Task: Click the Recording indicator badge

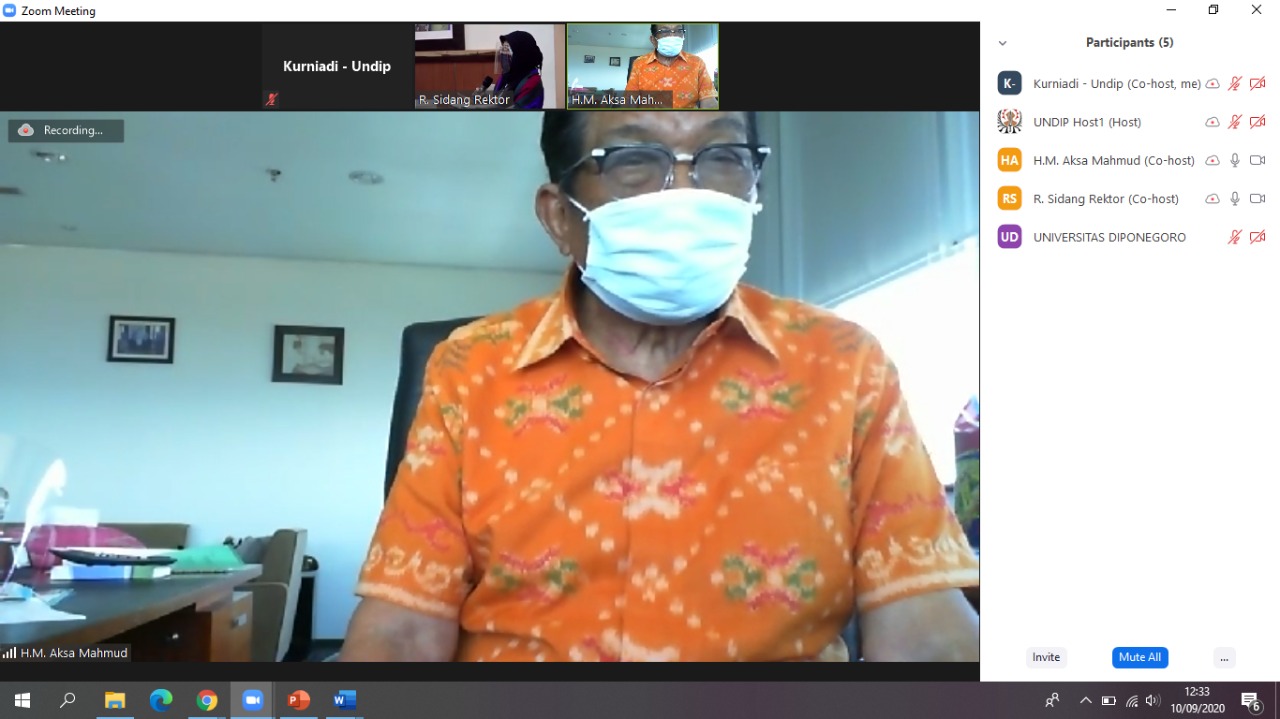Action: pos(66,130)
